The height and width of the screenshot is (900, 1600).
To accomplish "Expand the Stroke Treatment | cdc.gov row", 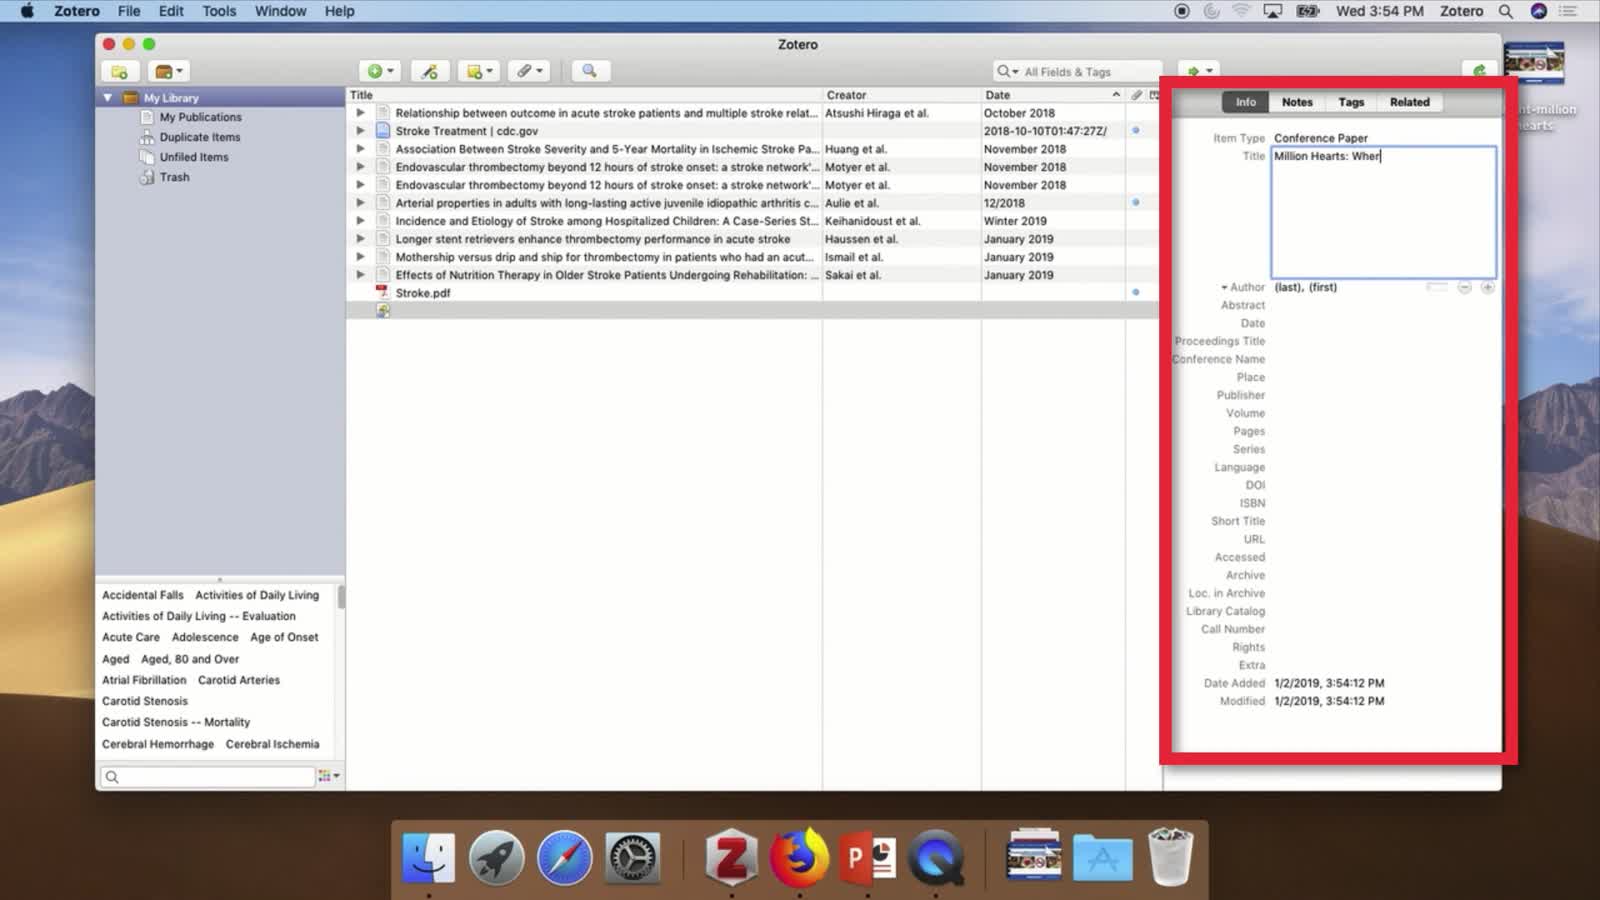I will (x=360, y=131).
